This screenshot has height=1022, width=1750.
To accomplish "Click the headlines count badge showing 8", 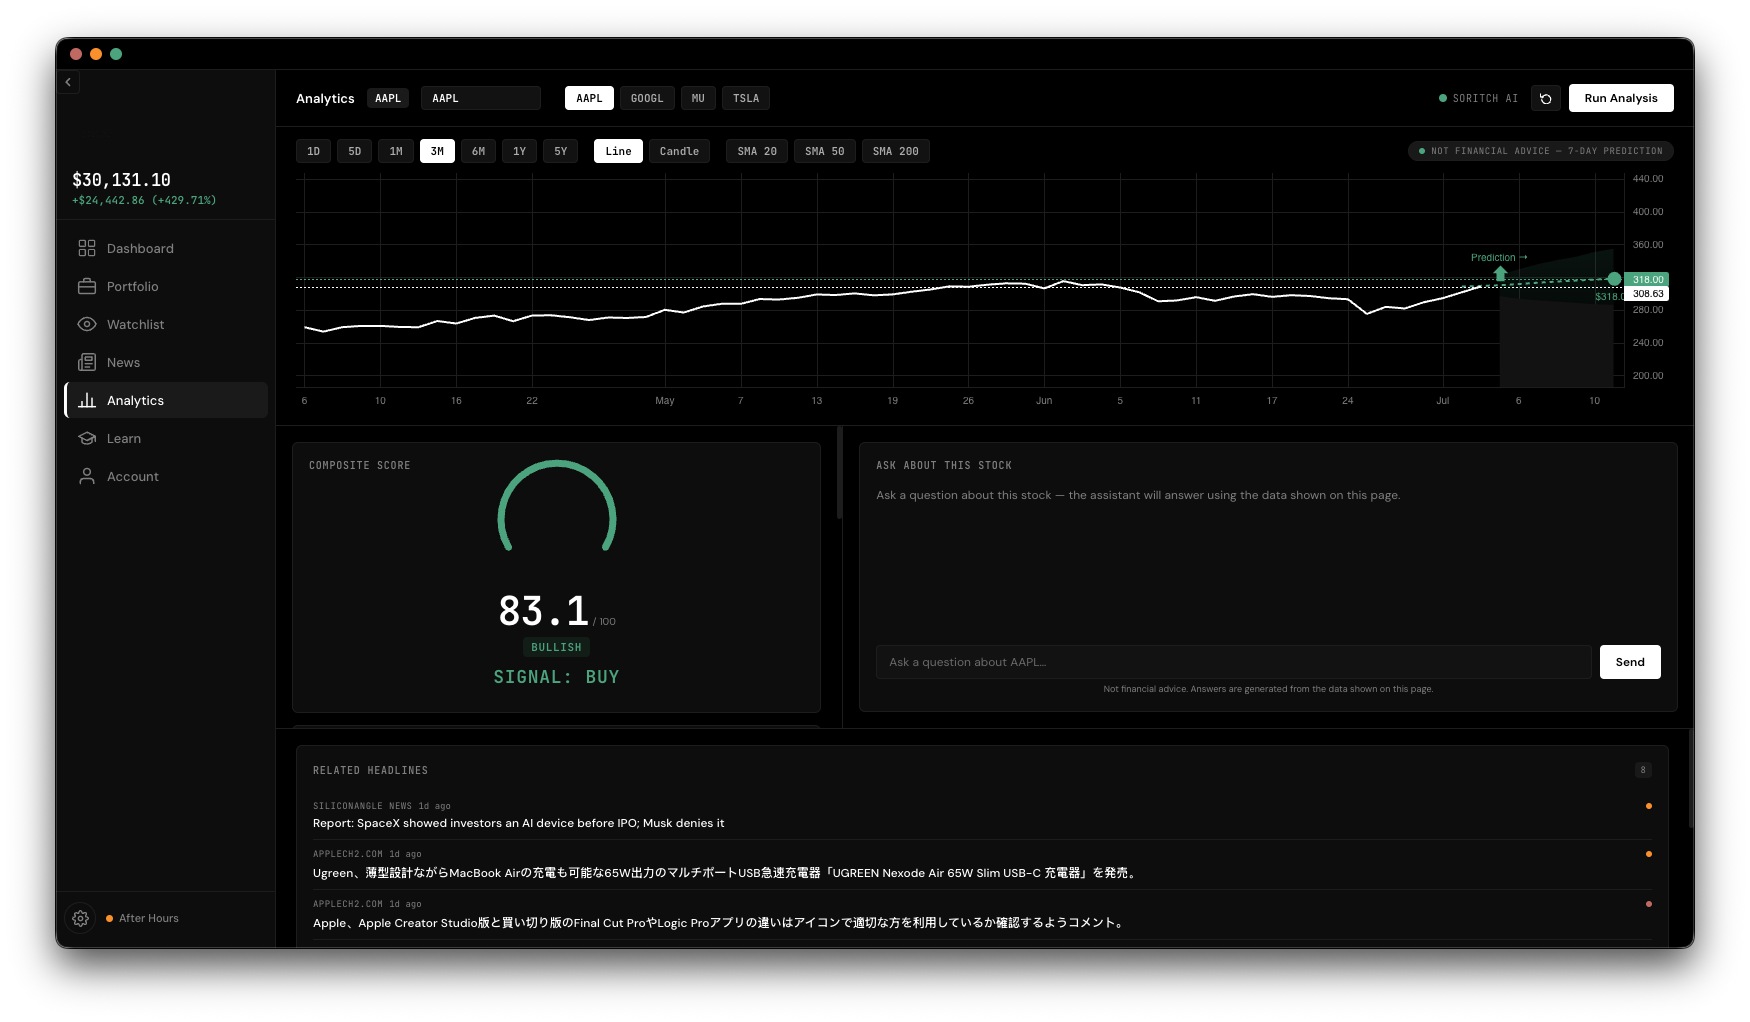I will click(x=1642, y=770).
